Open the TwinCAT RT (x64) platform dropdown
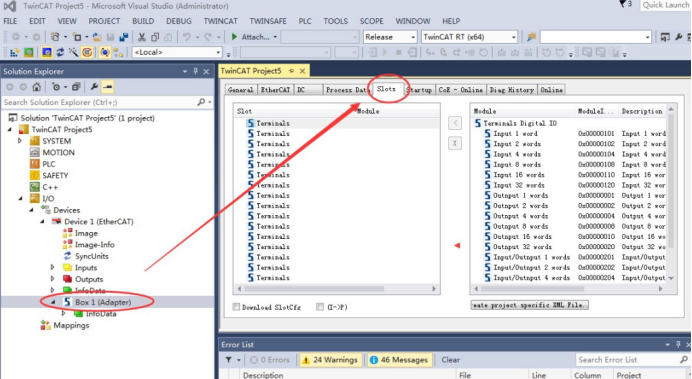The width and height of the screenshot is (692, 379). (x=470, y=37)
